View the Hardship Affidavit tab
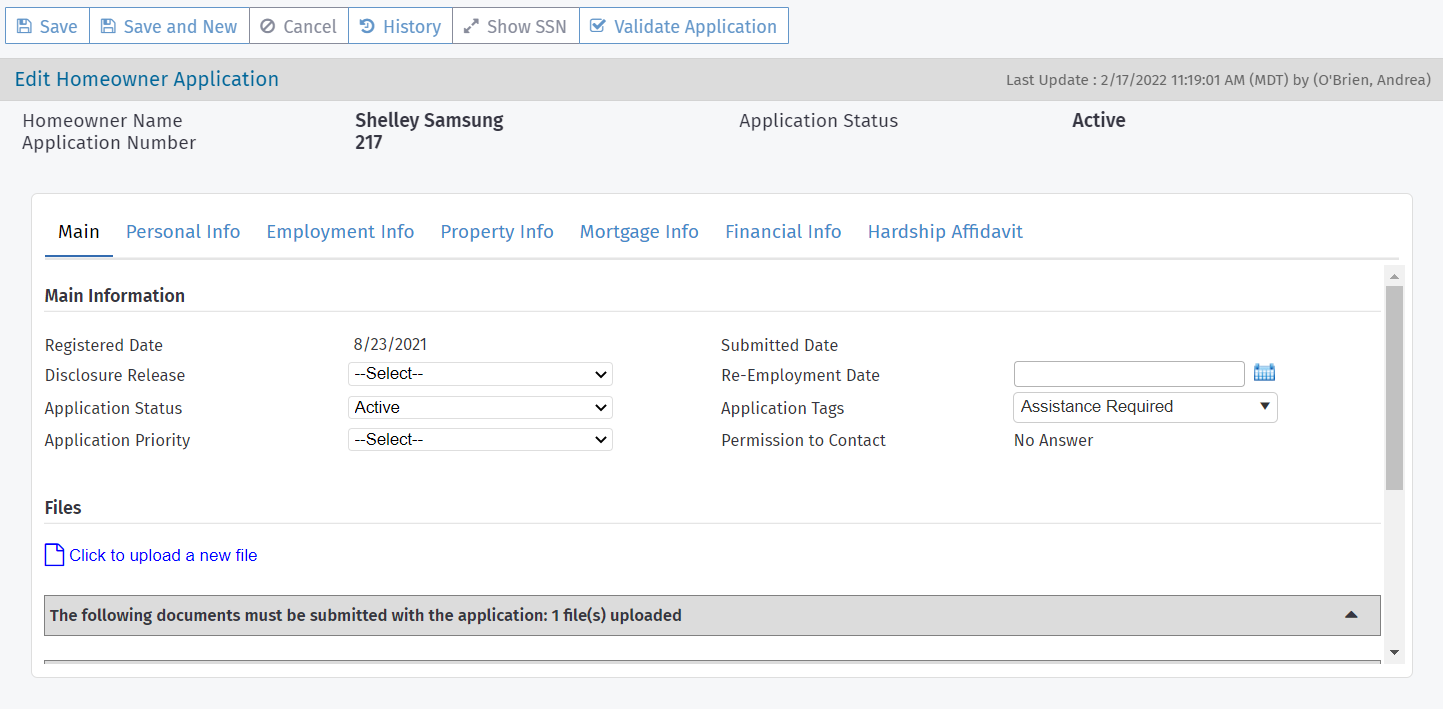1443x709 pixels. pyautogui.click(x=945, y=232)
